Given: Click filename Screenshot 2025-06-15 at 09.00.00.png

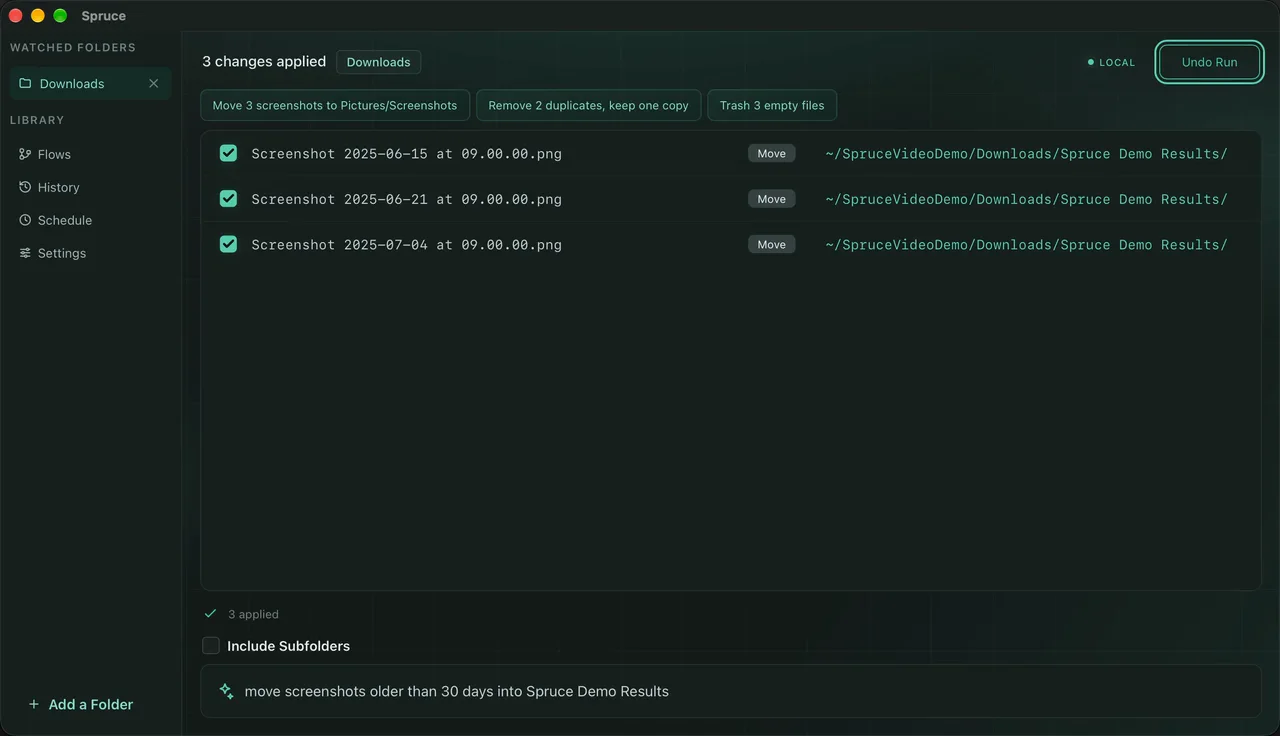Looking at the screenshot, I should [406, 154].
